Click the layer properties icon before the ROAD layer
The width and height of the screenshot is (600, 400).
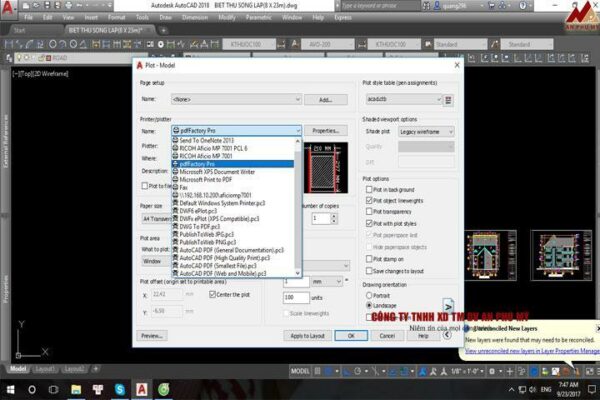point(9,58)
